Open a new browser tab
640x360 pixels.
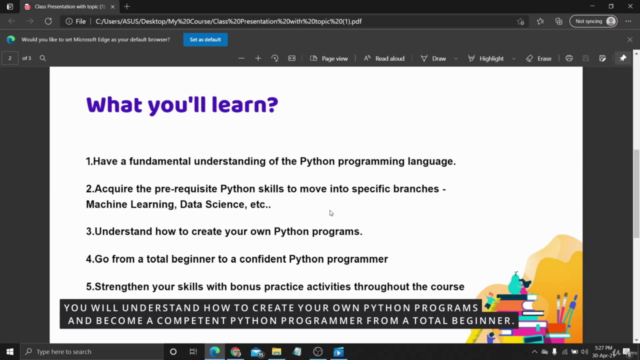127,7
